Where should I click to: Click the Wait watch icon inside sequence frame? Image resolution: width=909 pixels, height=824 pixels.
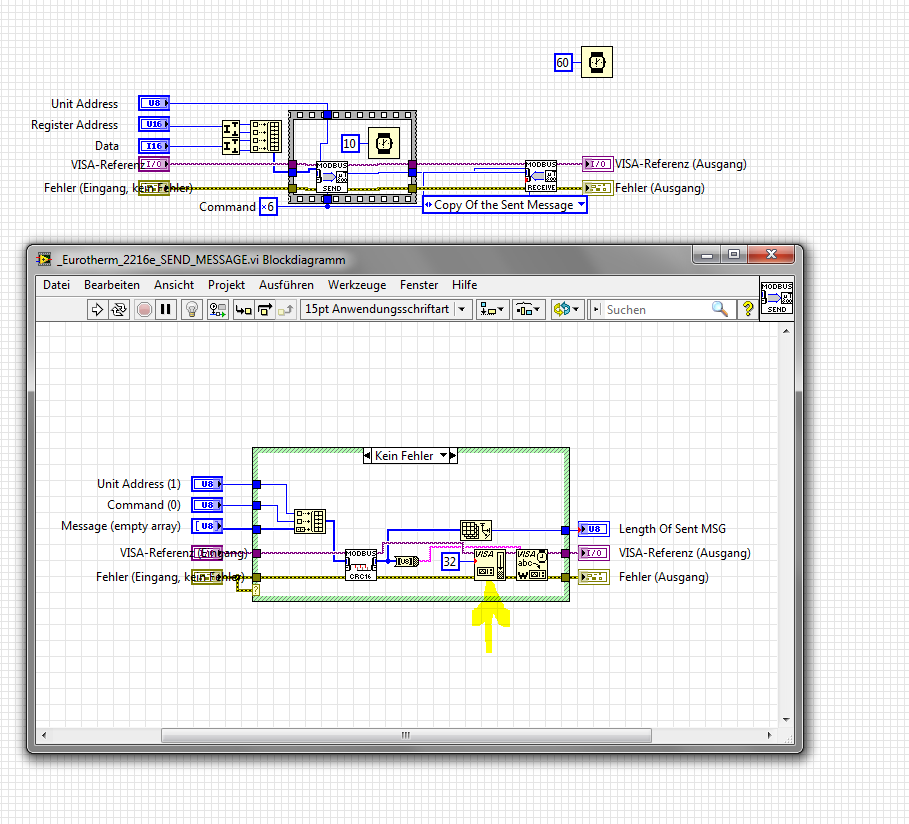click(x=384, y=143)
